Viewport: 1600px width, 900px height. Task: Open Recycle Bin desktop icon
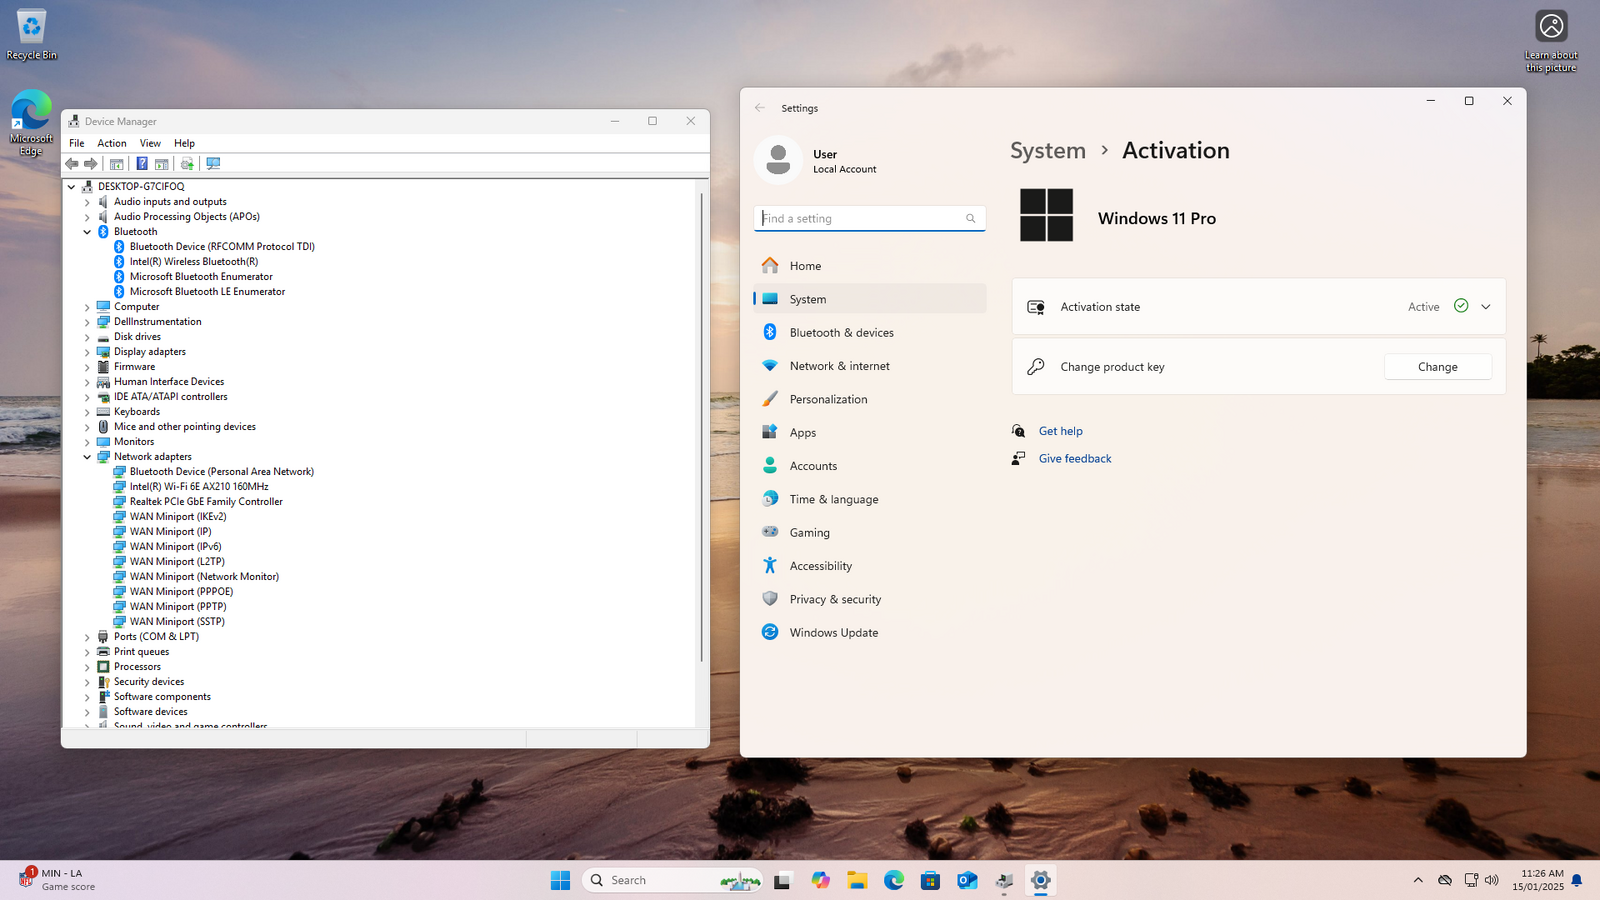[x=31, y=35]
